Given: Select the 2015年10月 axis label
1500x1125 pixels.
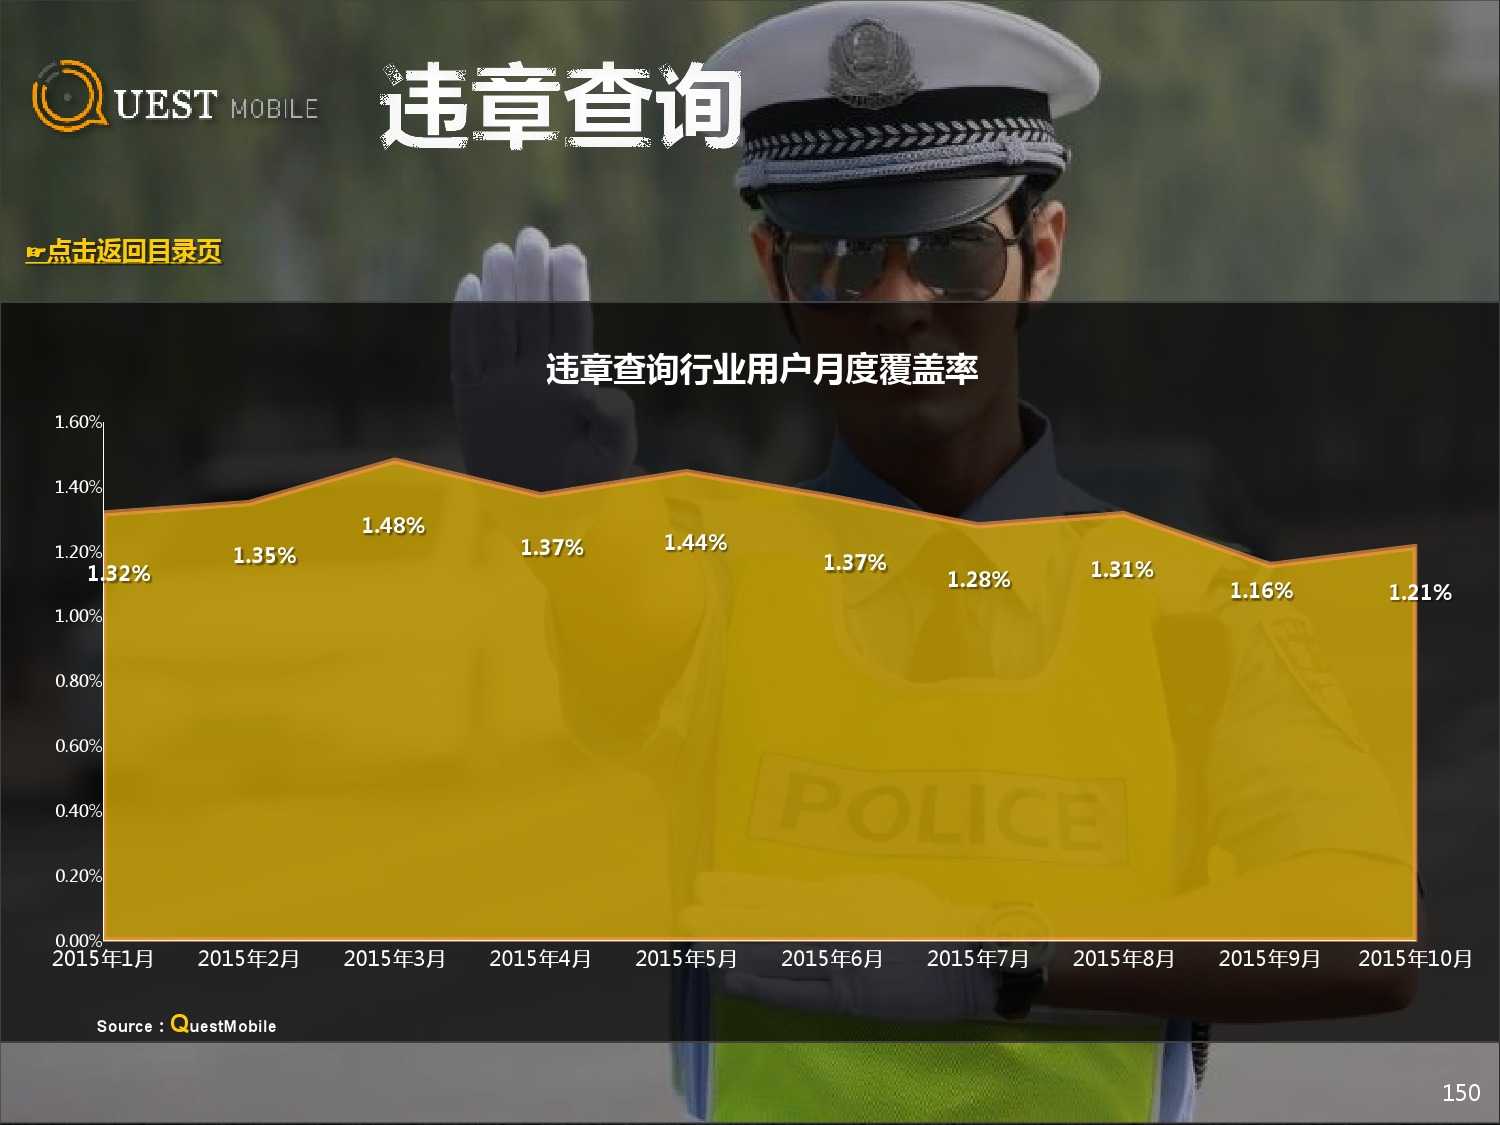Looking at the screenshot, I should pos(1415,959).
